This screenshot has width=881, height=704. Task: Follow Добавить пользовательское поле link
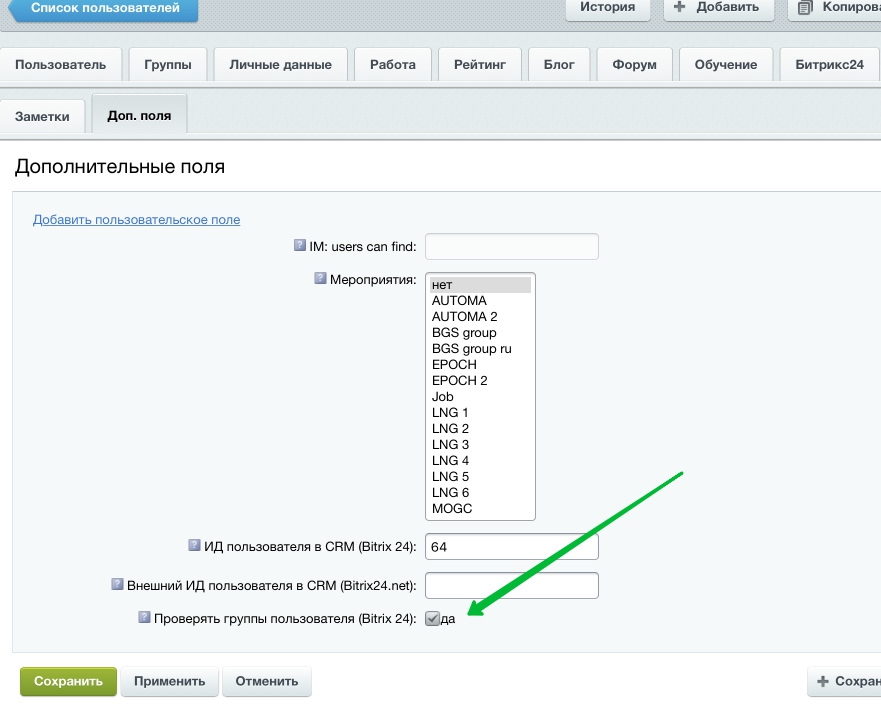136,220
